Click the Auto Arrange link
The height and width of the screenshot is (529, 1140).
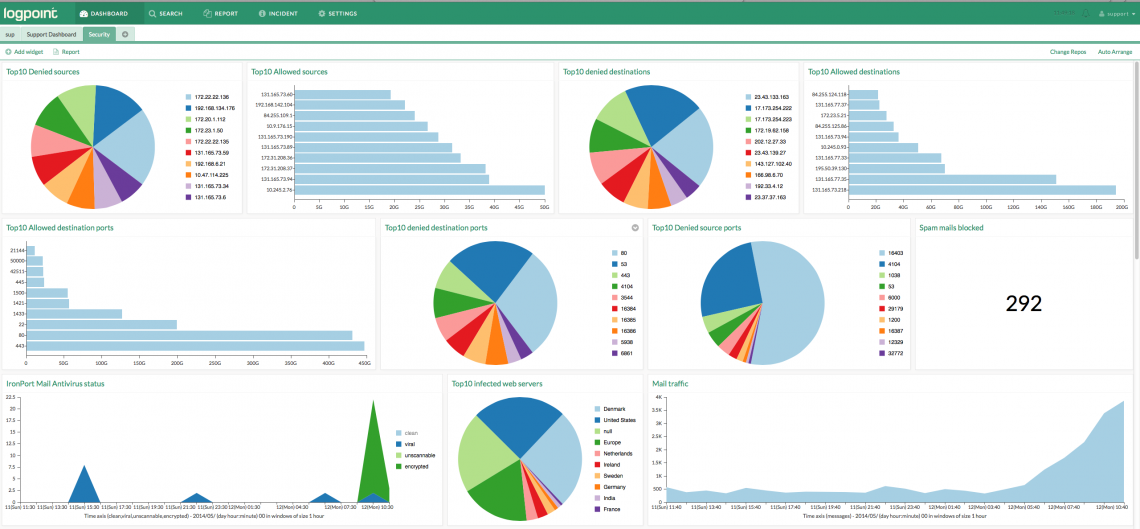[x=1115, y=51]
